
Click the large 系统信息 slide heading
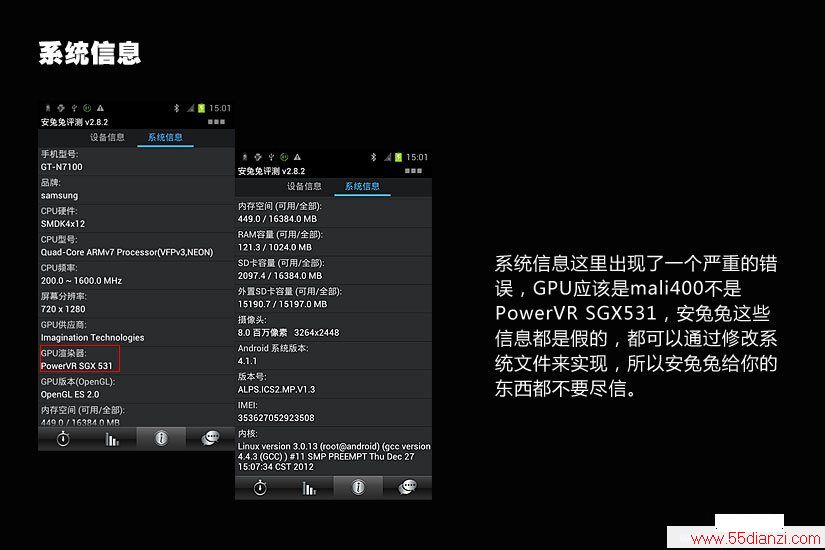[90, 53]
